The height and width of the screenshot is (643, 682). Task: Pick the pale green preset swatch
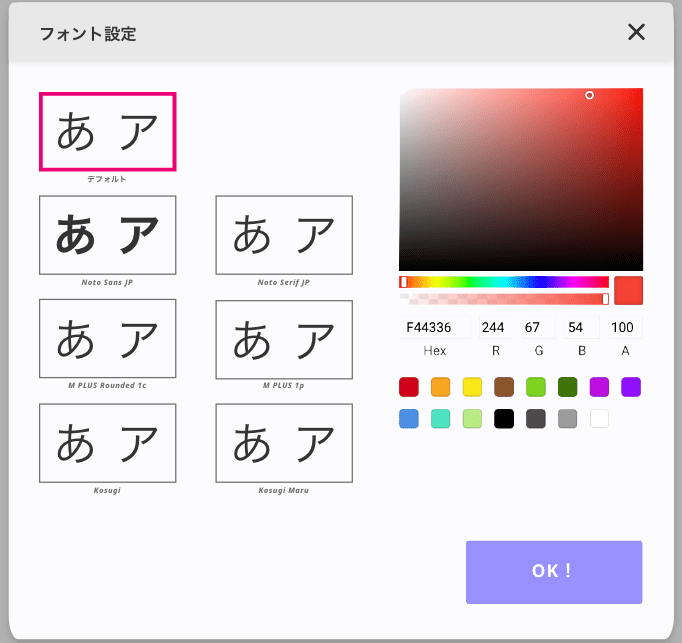tap(472, 419)
